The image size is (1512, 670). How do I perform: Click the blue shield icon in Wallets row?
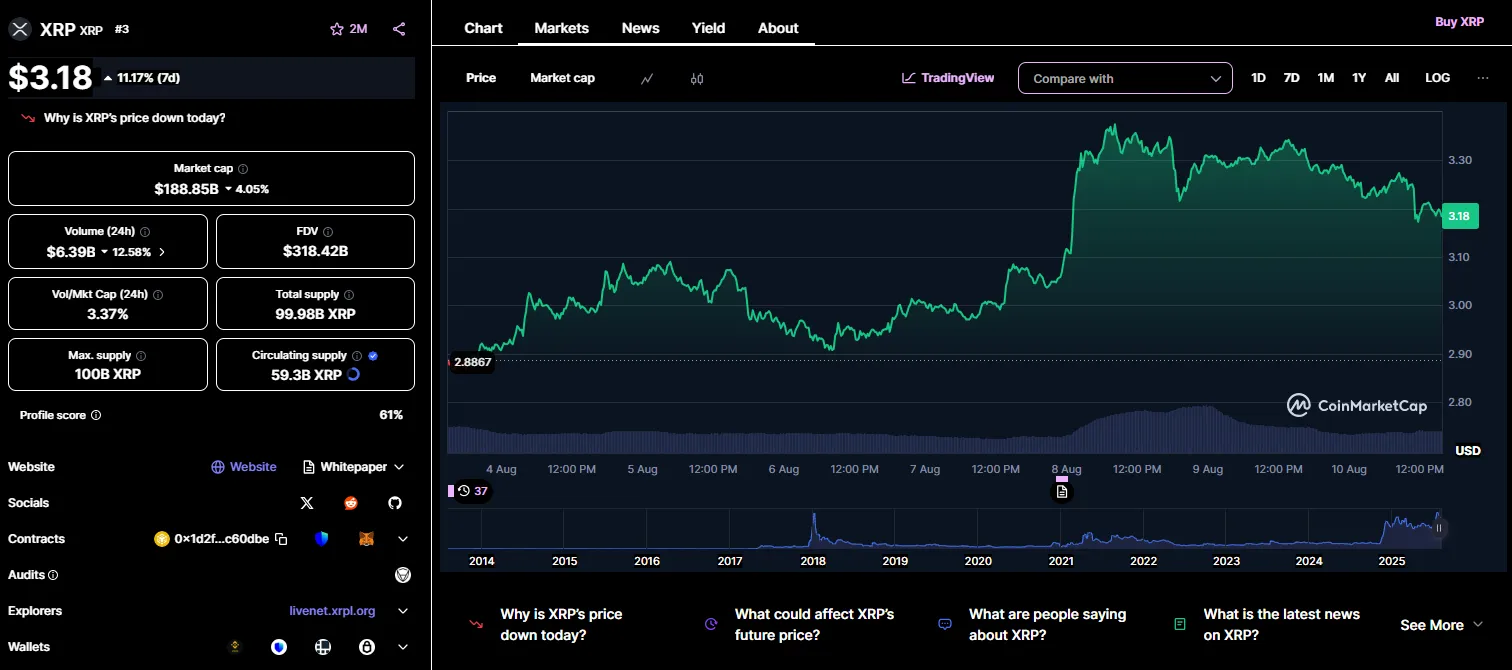(x=279, y=647)
